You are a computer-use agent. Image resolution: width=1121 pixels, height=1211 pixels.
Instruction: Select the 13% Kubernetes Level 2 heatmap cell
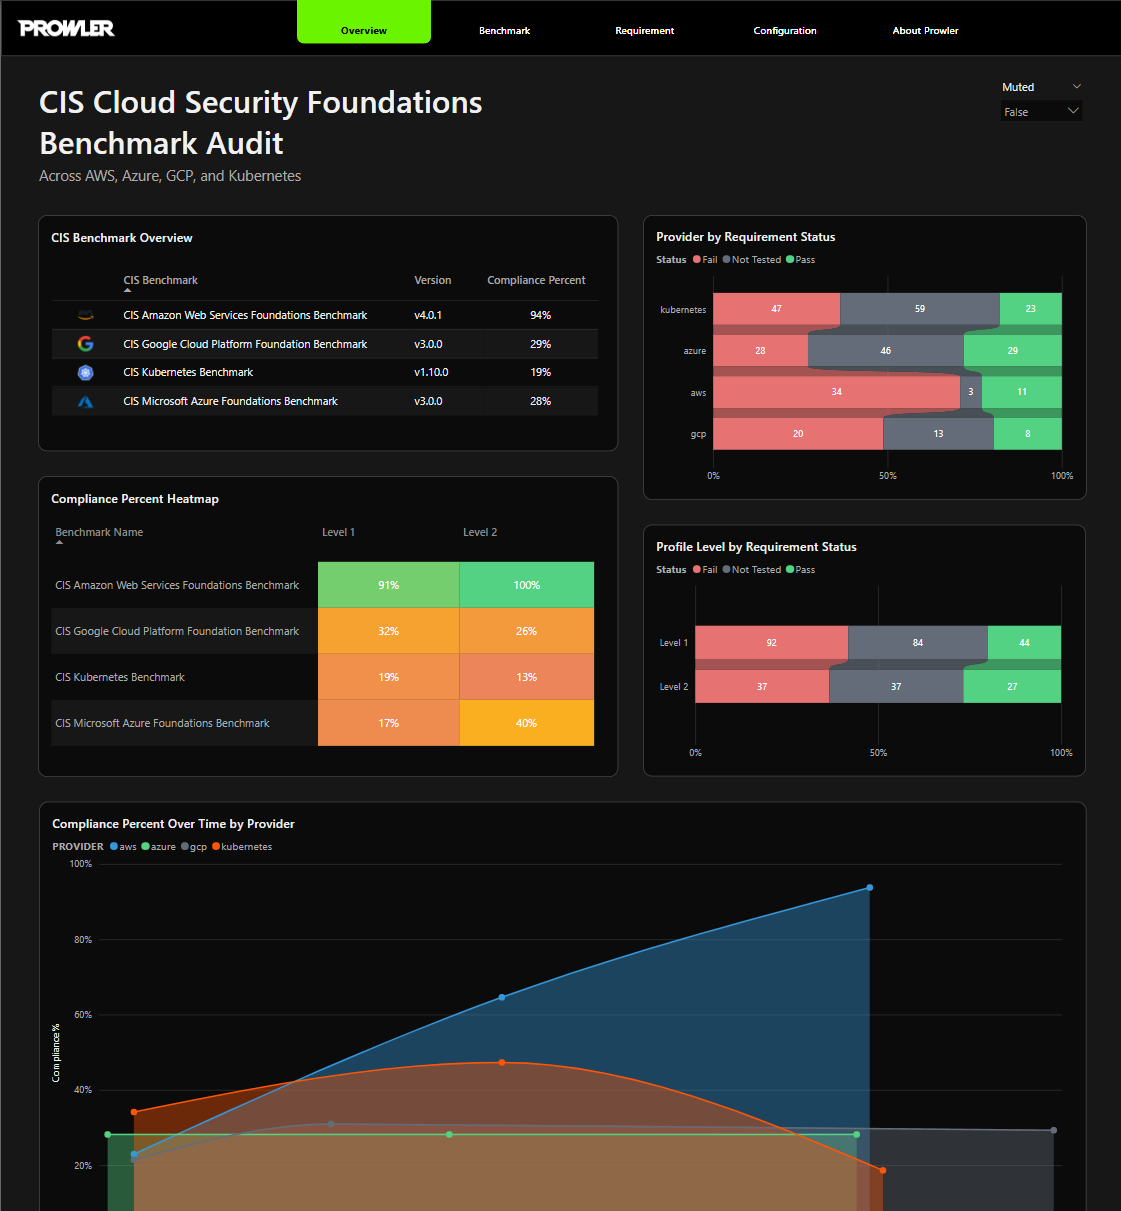527,677
